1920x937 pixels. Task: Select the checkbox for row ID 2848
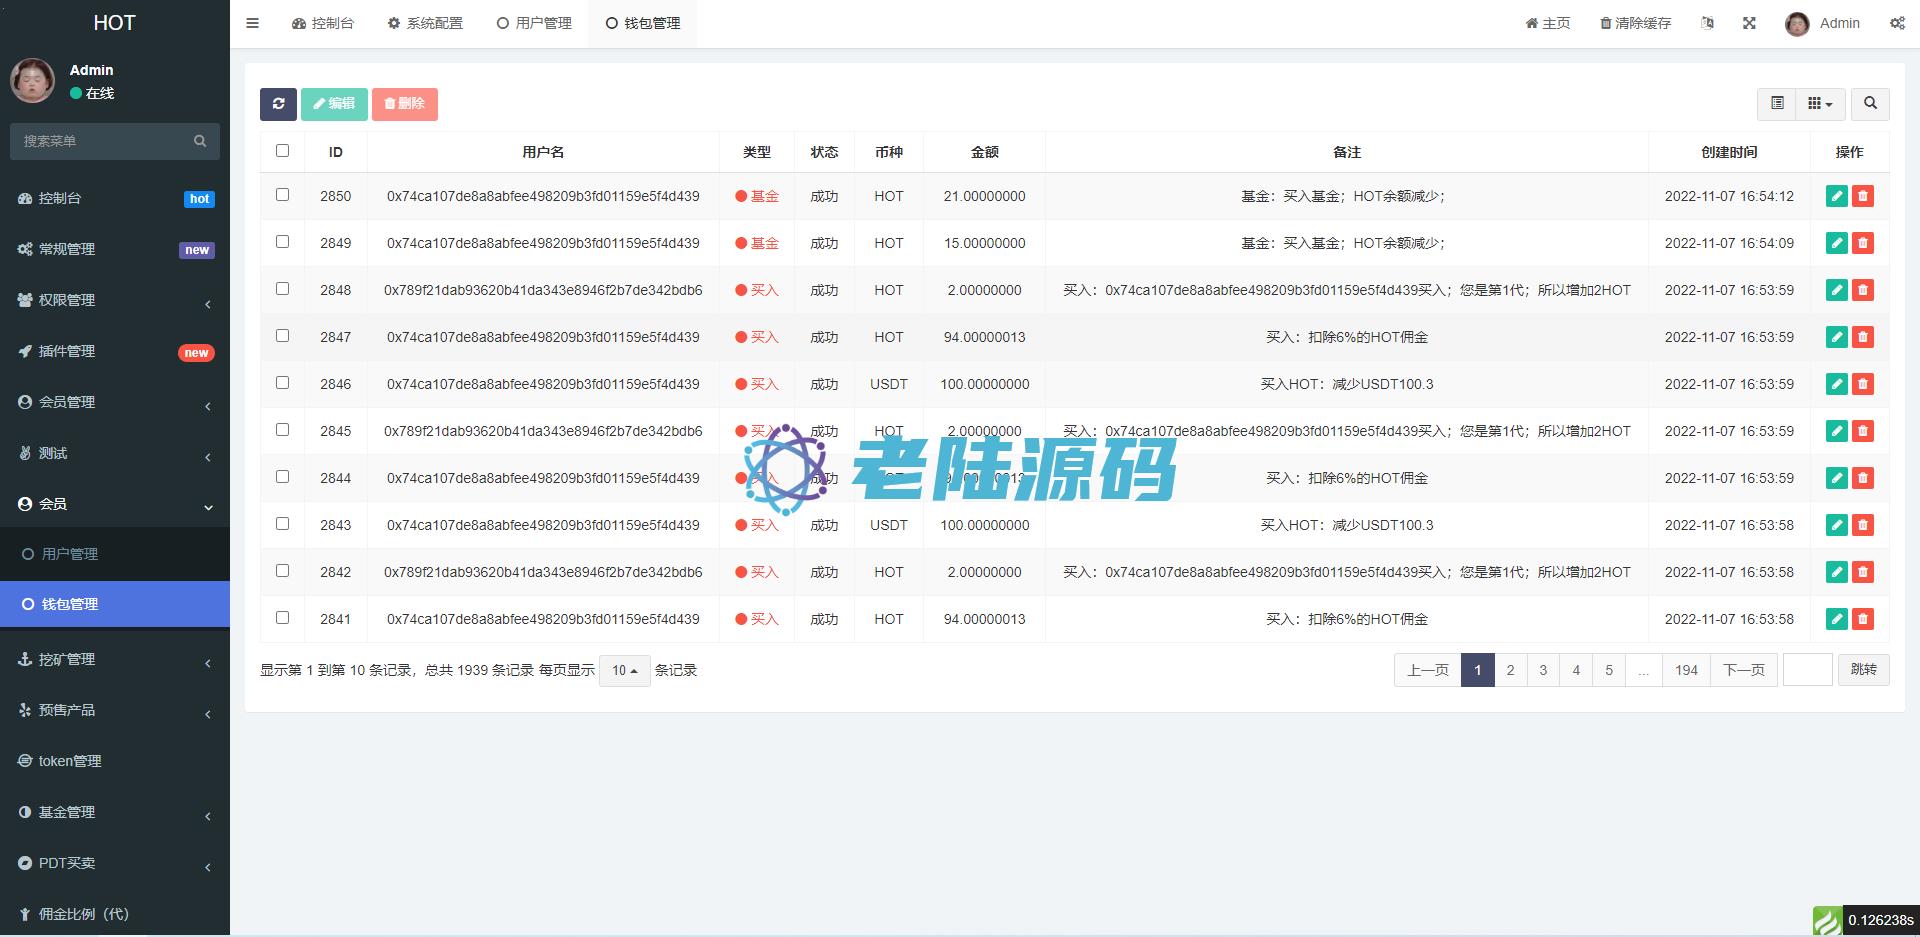(282, 289)
